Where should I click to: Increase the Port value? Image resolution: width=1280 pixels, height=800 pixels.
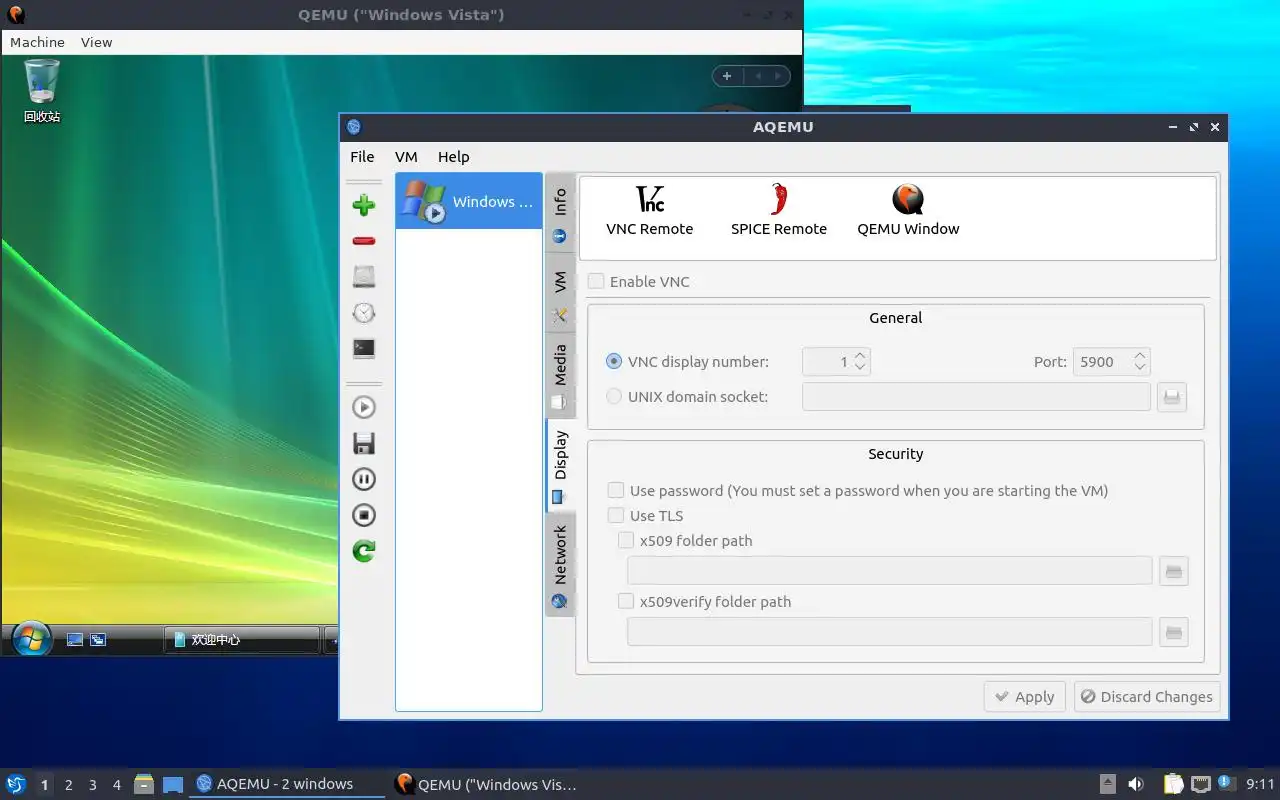tap(1140, 355)
